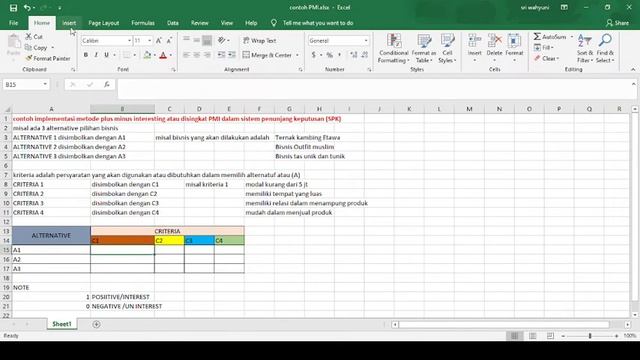
Task: Open Format as Table
Action: 424,48
